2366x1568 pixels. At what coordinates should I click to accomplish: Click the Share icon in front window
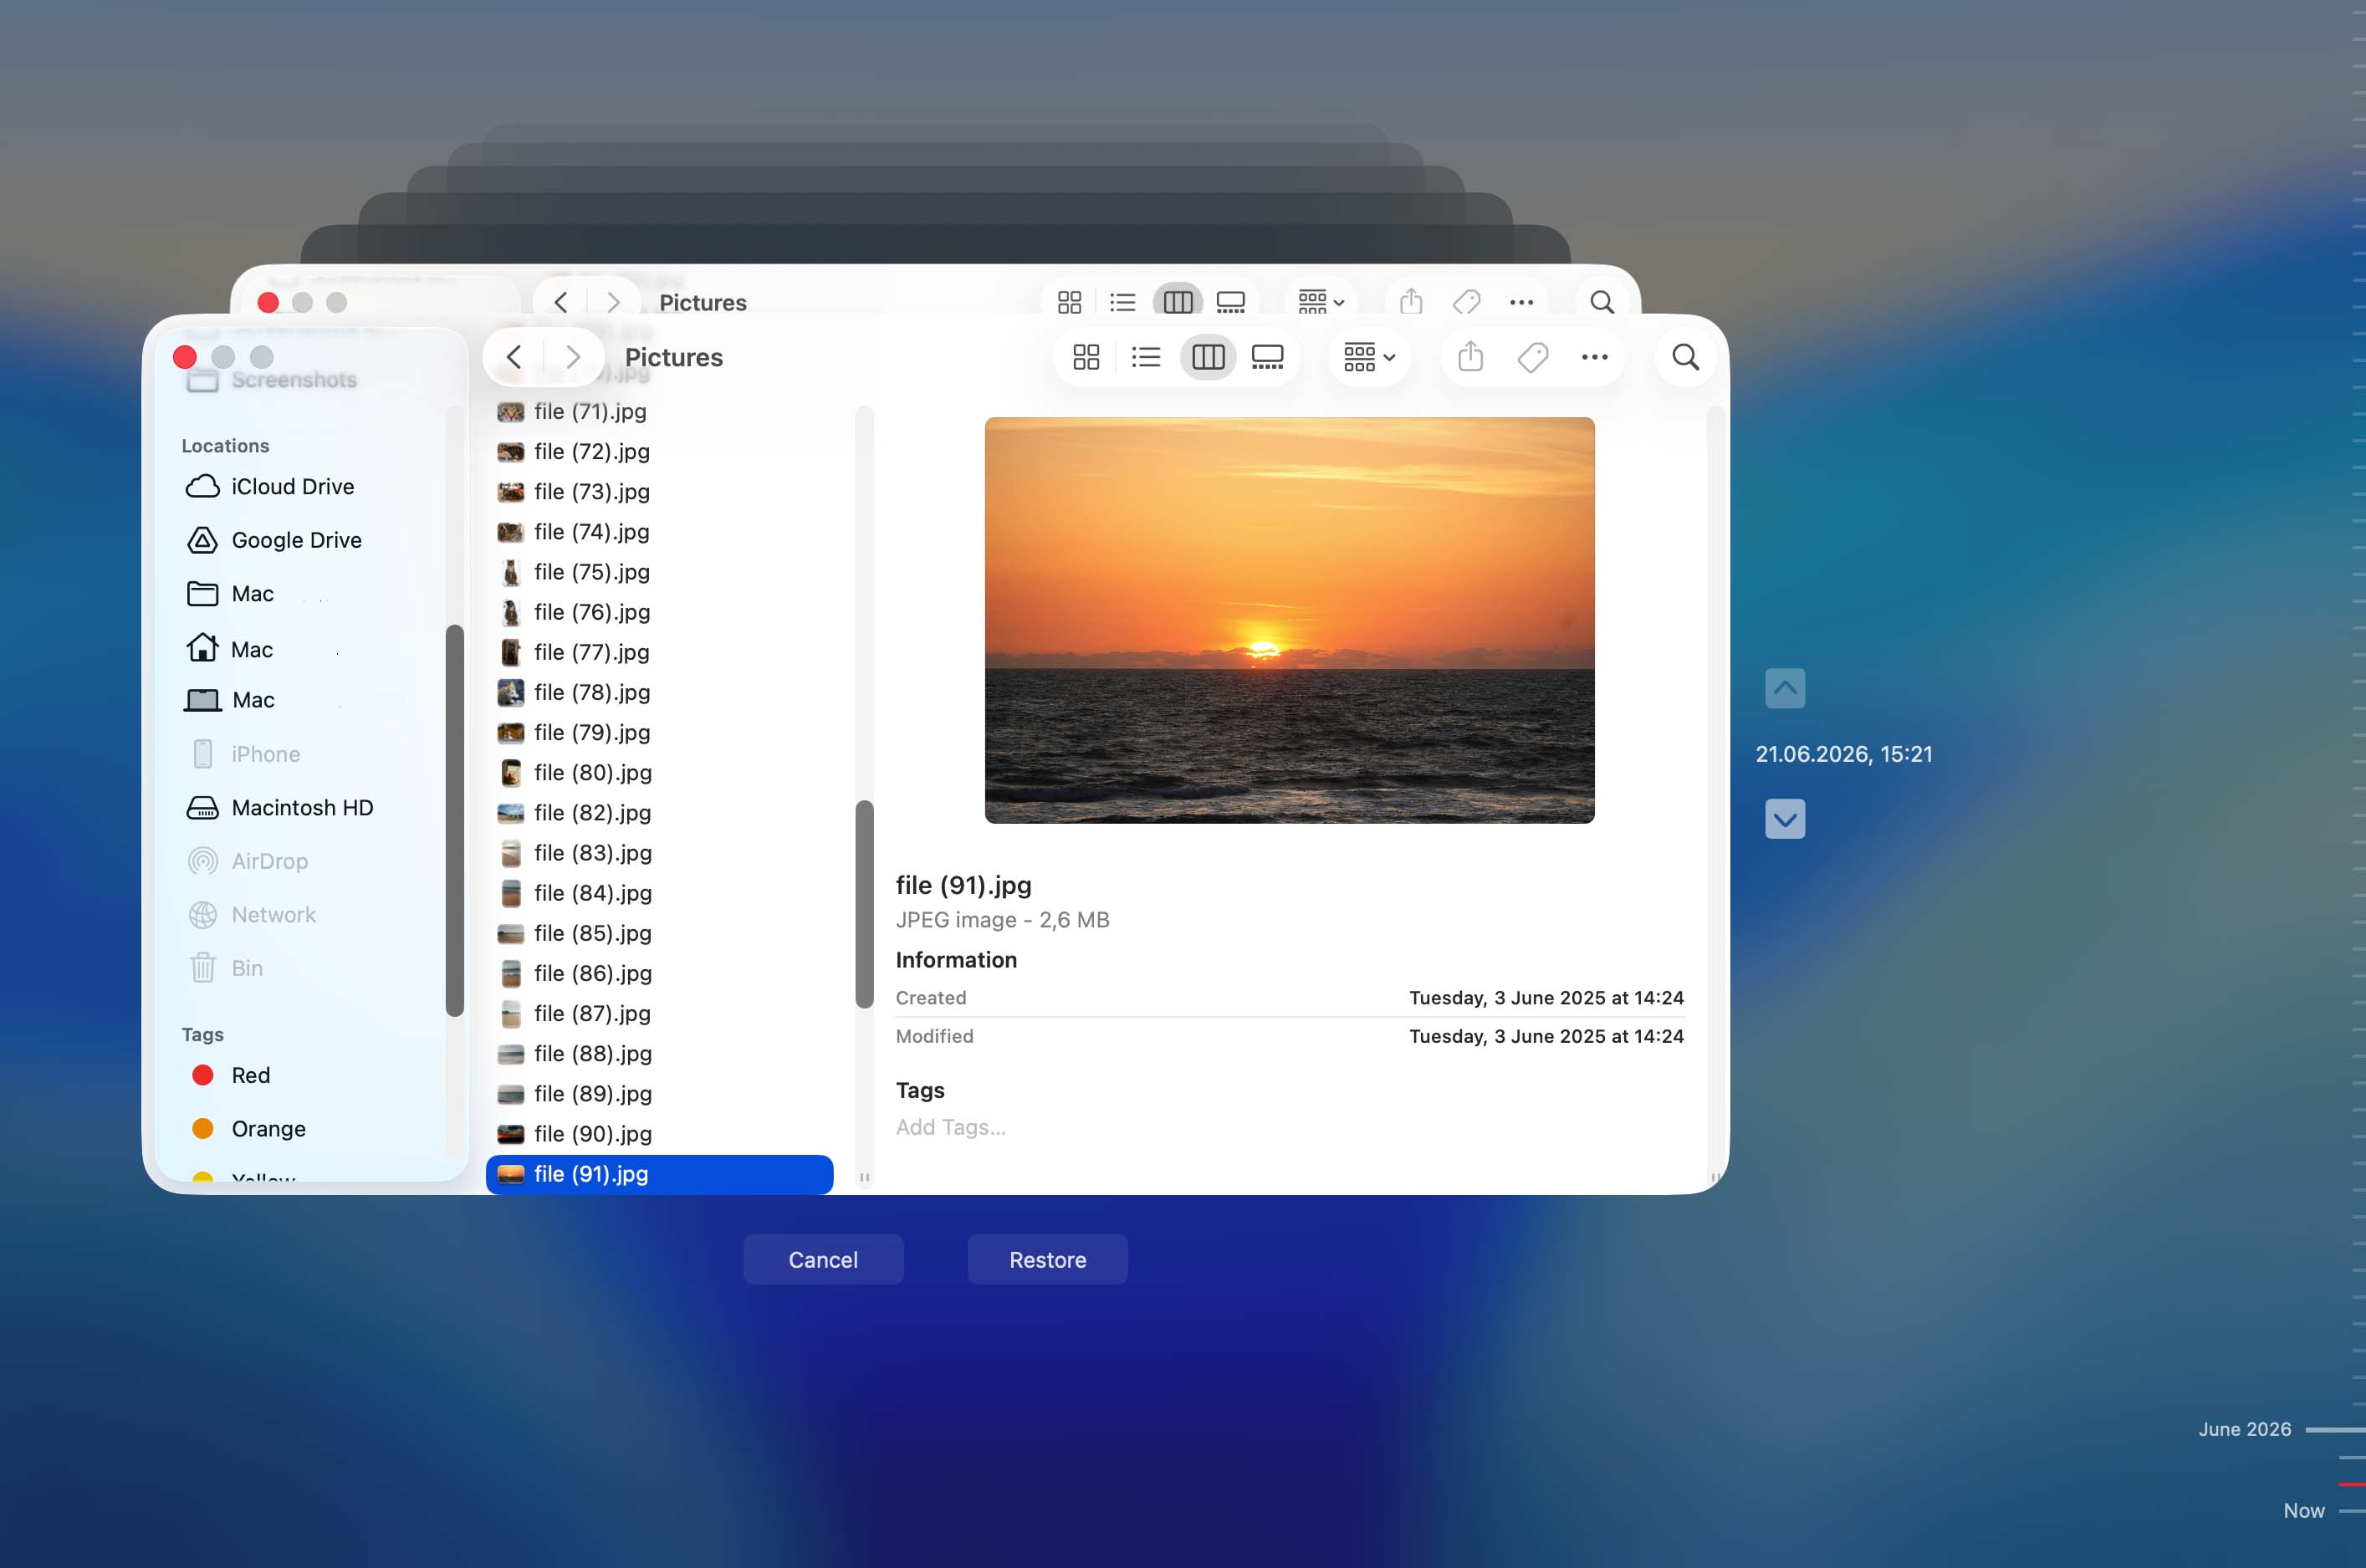1470,357
